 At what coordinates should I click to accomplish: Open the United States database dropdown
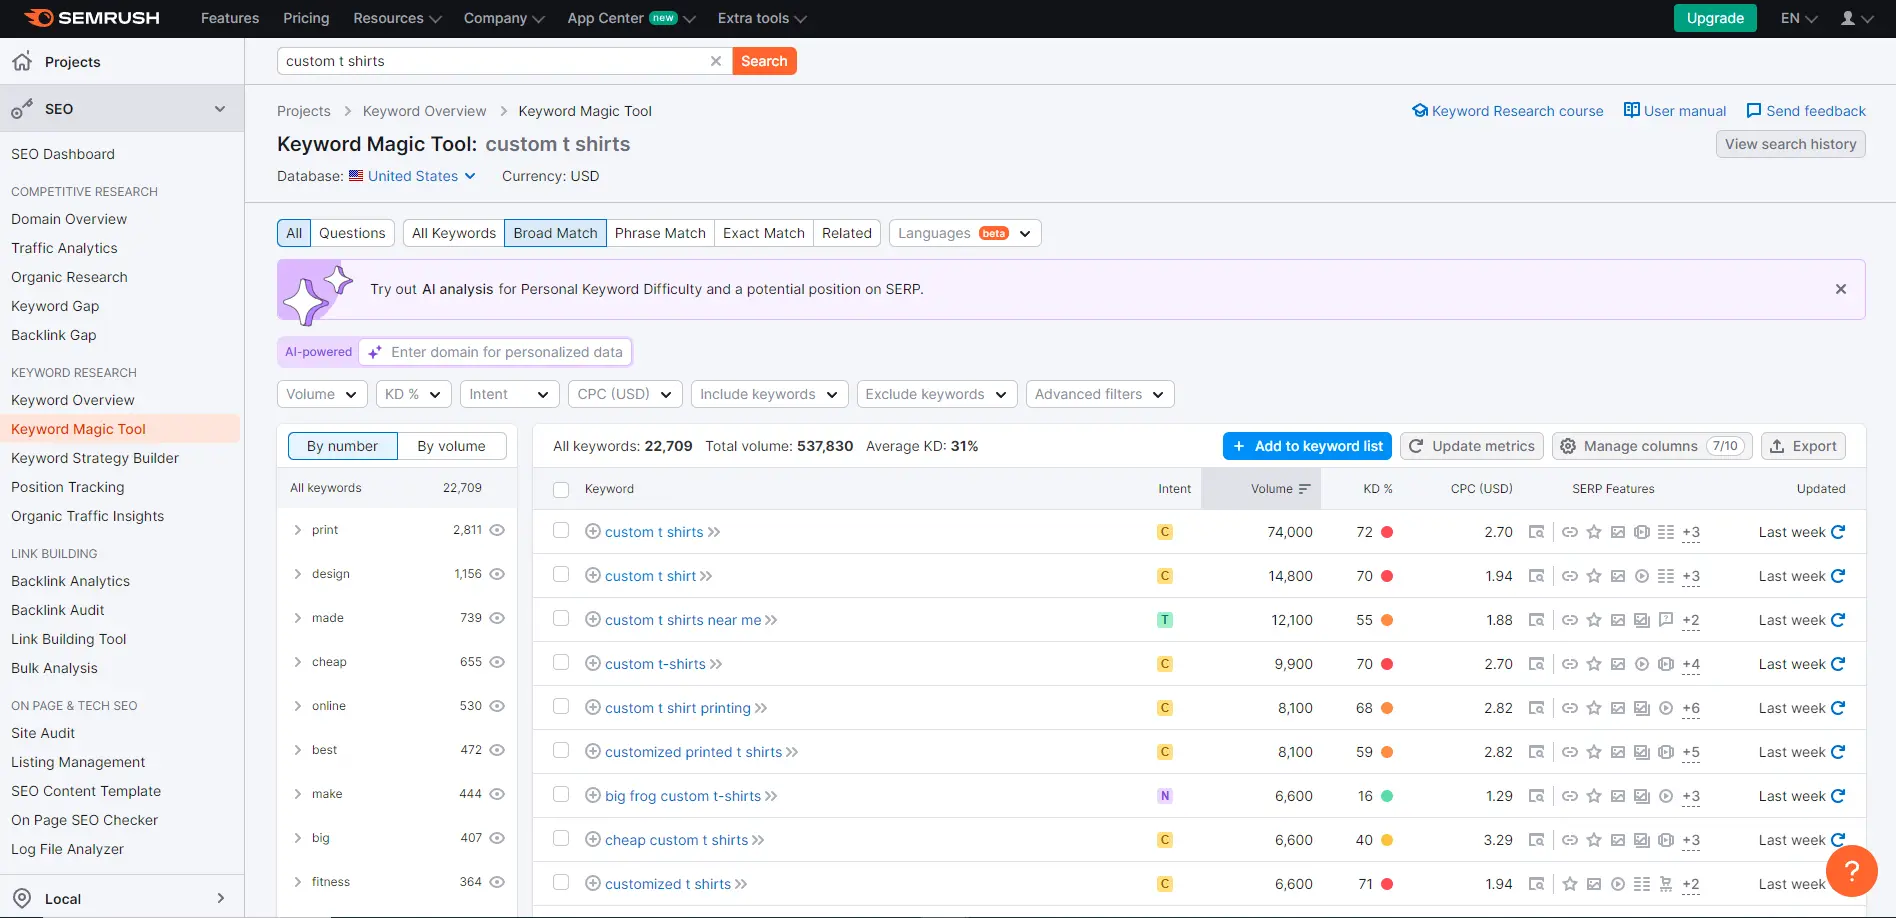pos(412,176)
